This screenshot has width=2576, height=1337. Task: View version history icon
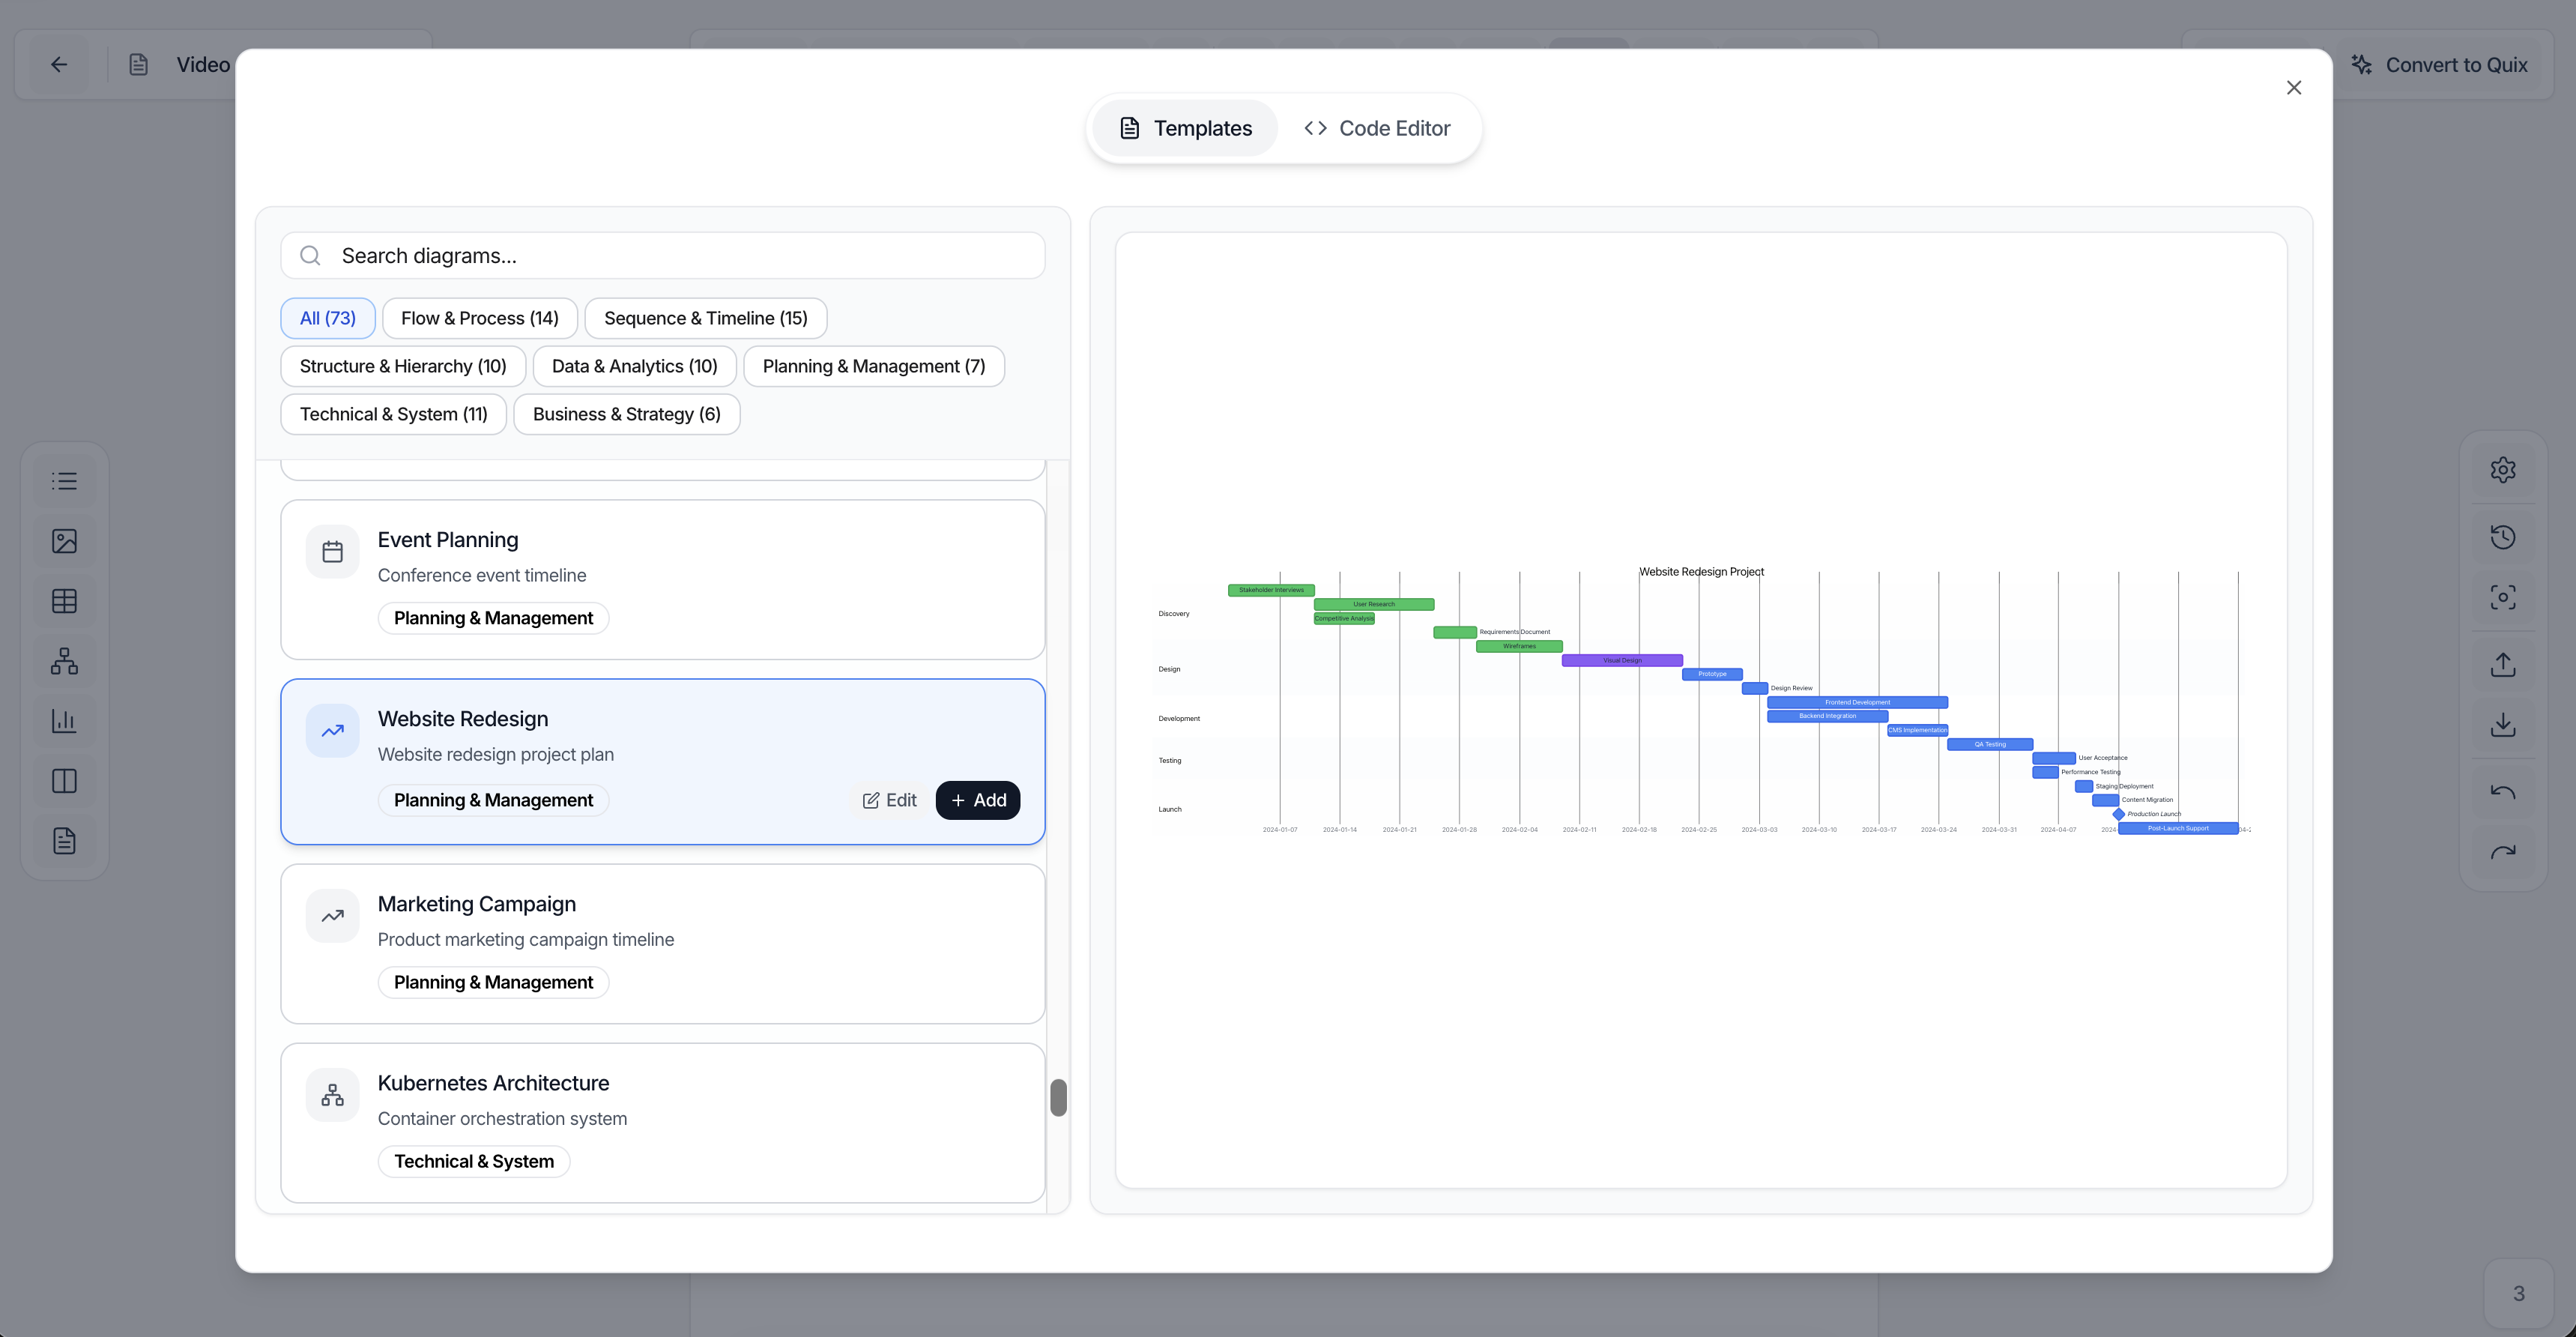click(x=2504, y=536)
